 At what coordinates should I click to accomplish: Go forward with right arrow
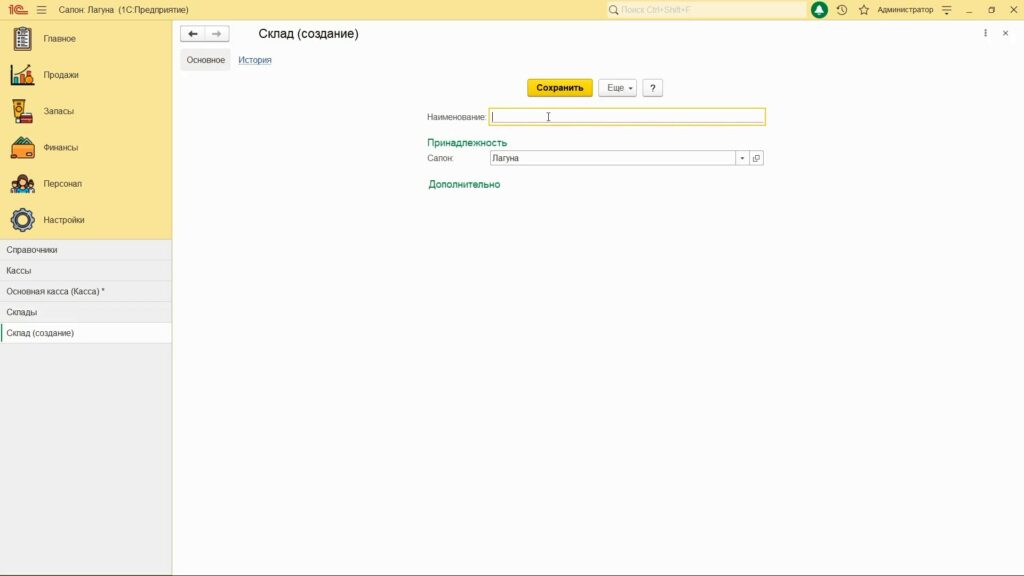click(217, 34)
